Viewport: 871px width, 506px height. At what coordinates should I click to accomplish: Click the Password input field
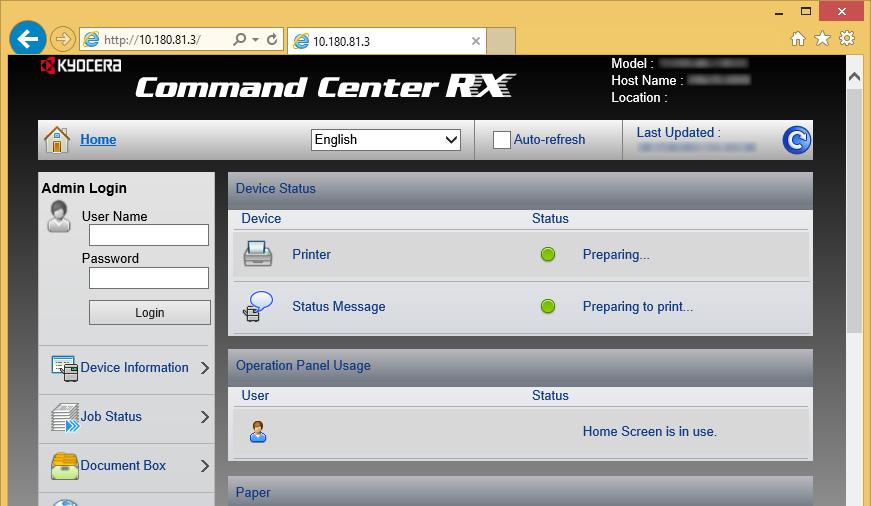(x=149, y=278)
